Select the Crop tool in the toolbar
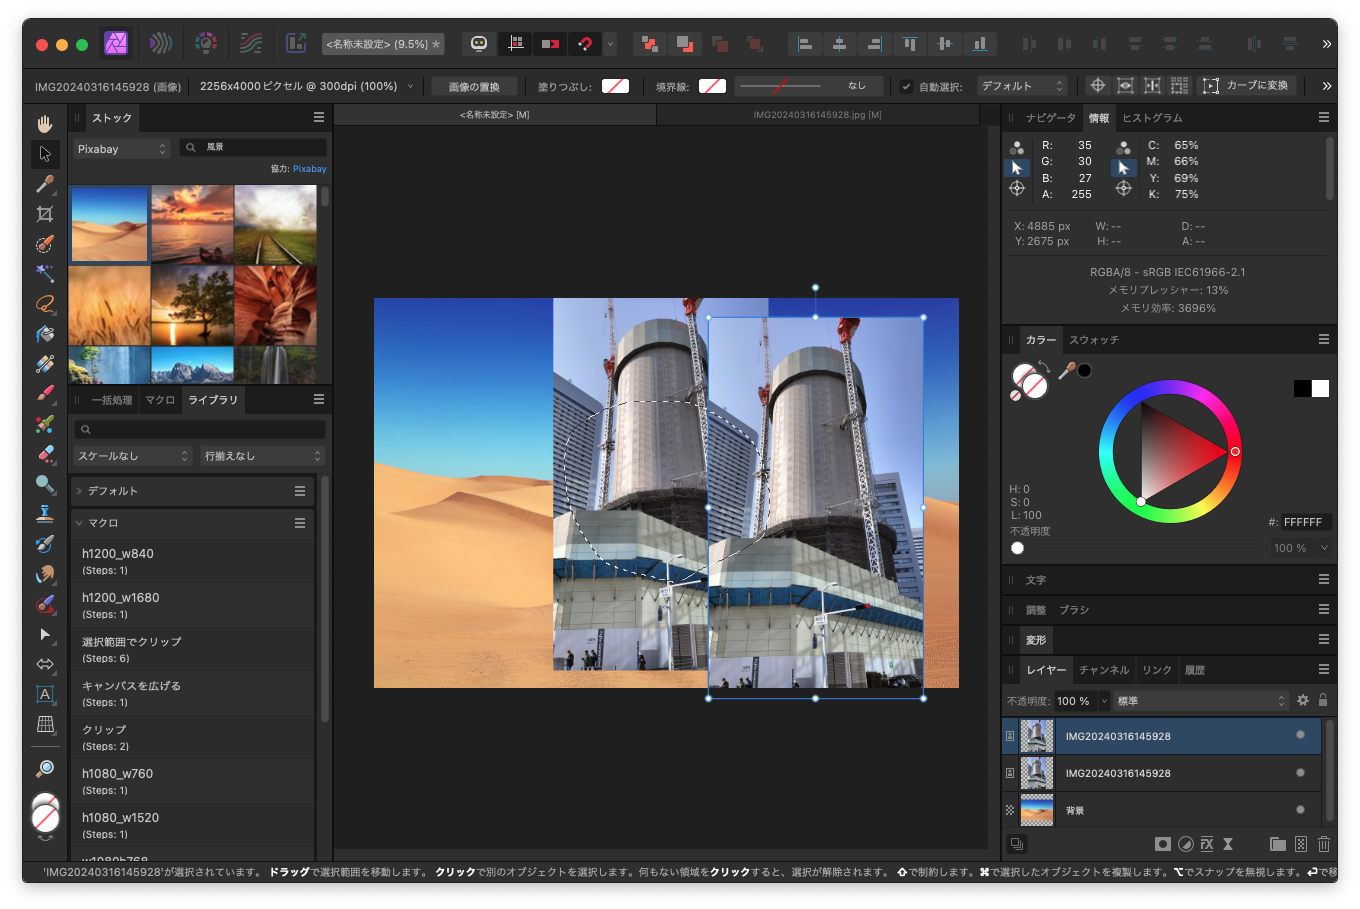Viewport: 1360px width, 909px height. click(x=45, y=214)
